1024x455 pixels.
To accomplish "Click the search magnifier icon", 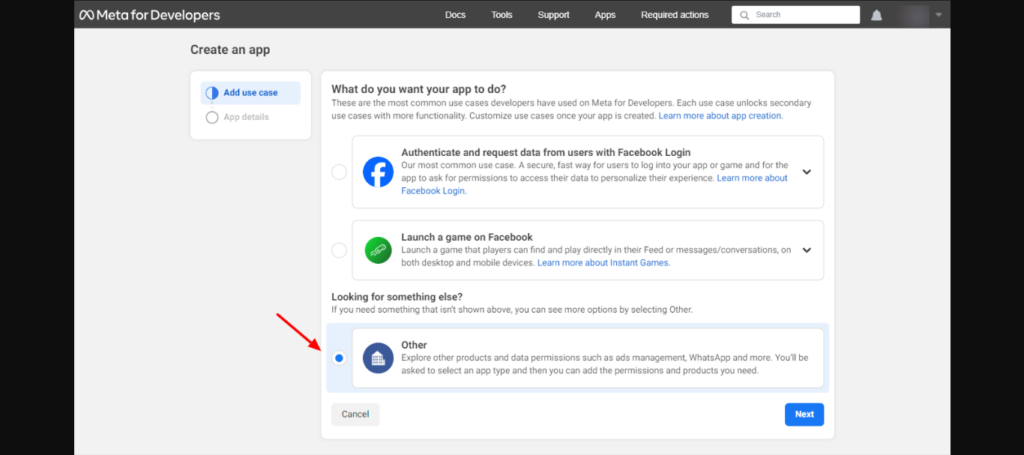I will pos(745,15).
